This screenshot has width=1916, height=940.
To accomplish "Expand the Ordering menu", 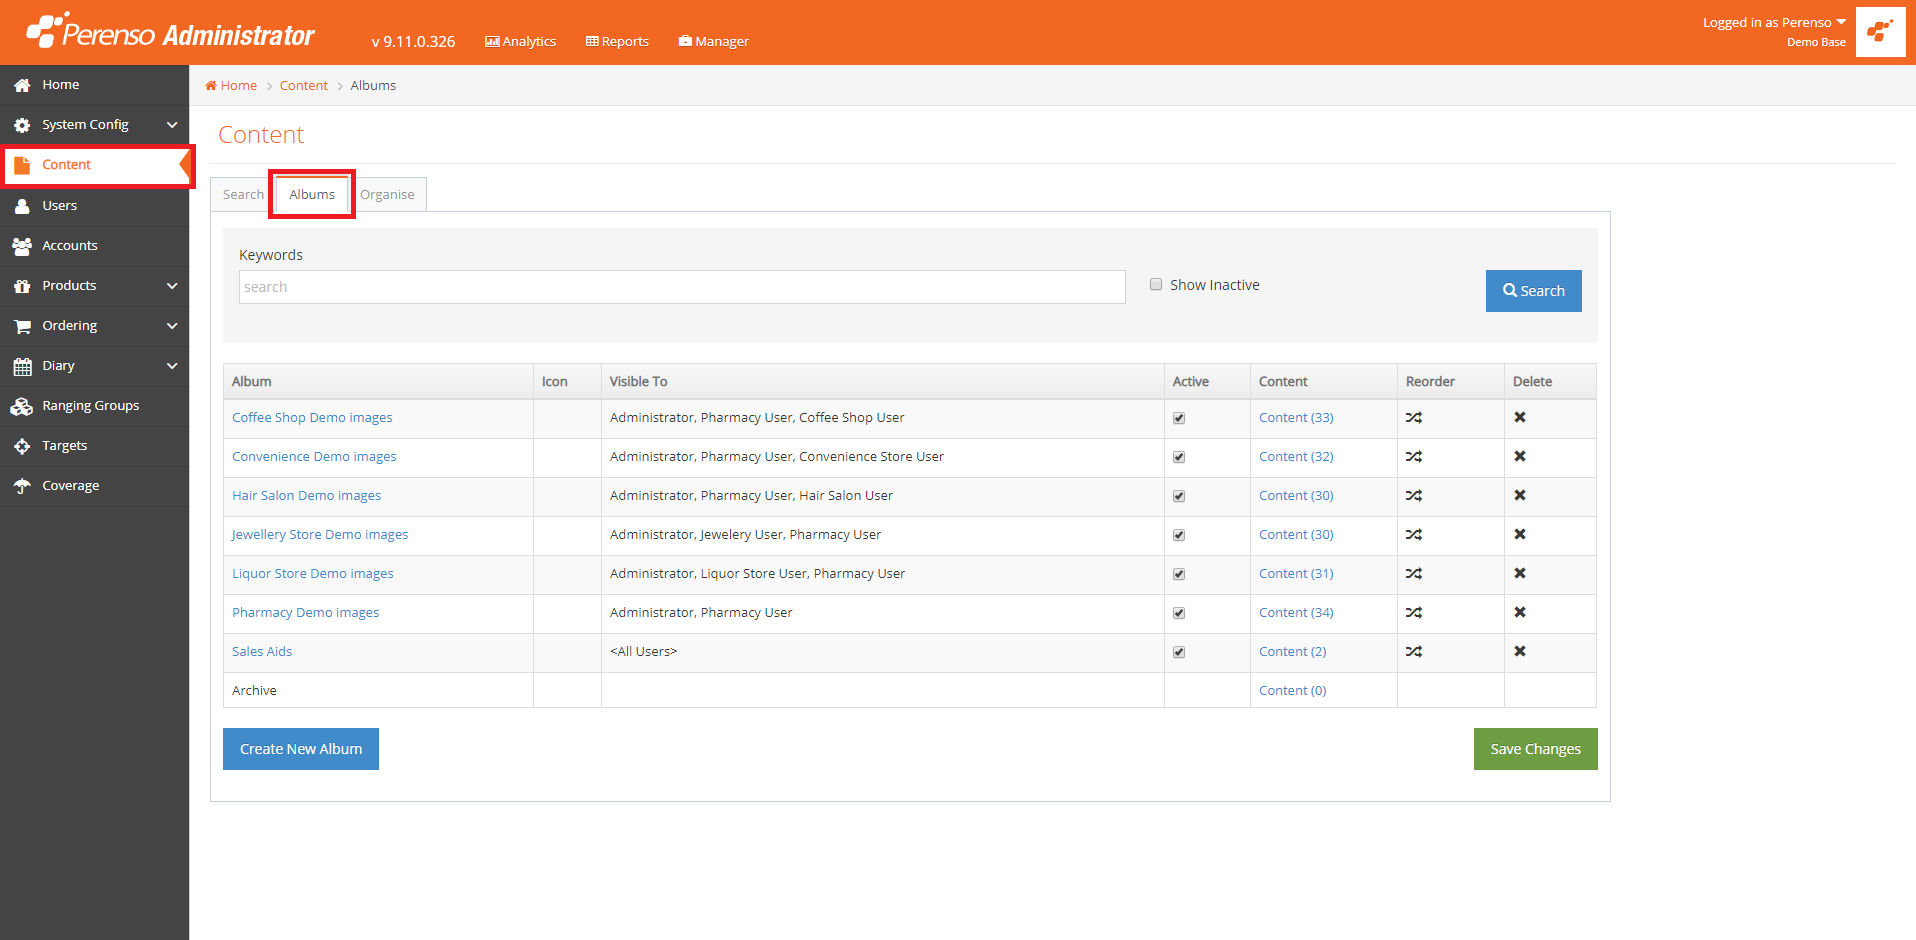I will tap(94, 326).
